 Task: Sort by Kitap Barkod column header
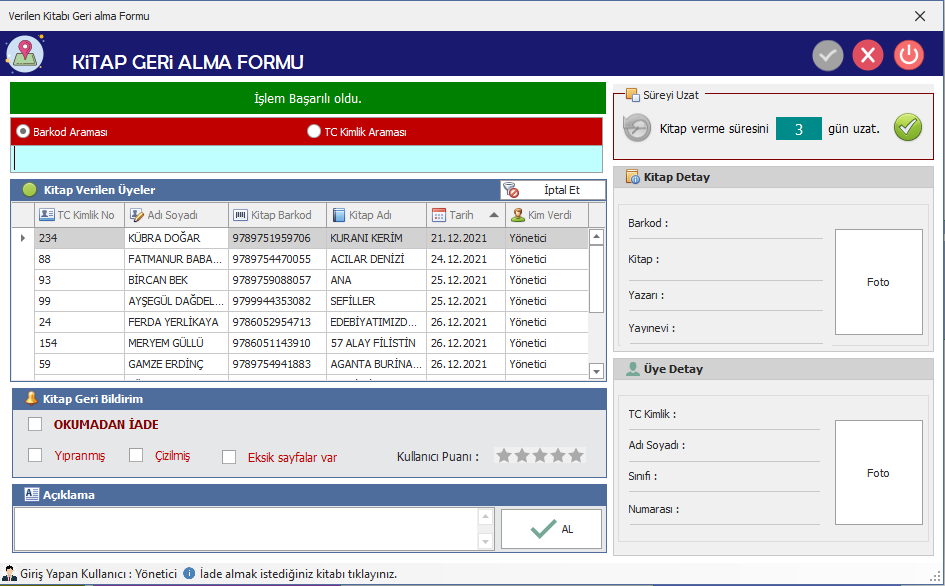[277, 215]
